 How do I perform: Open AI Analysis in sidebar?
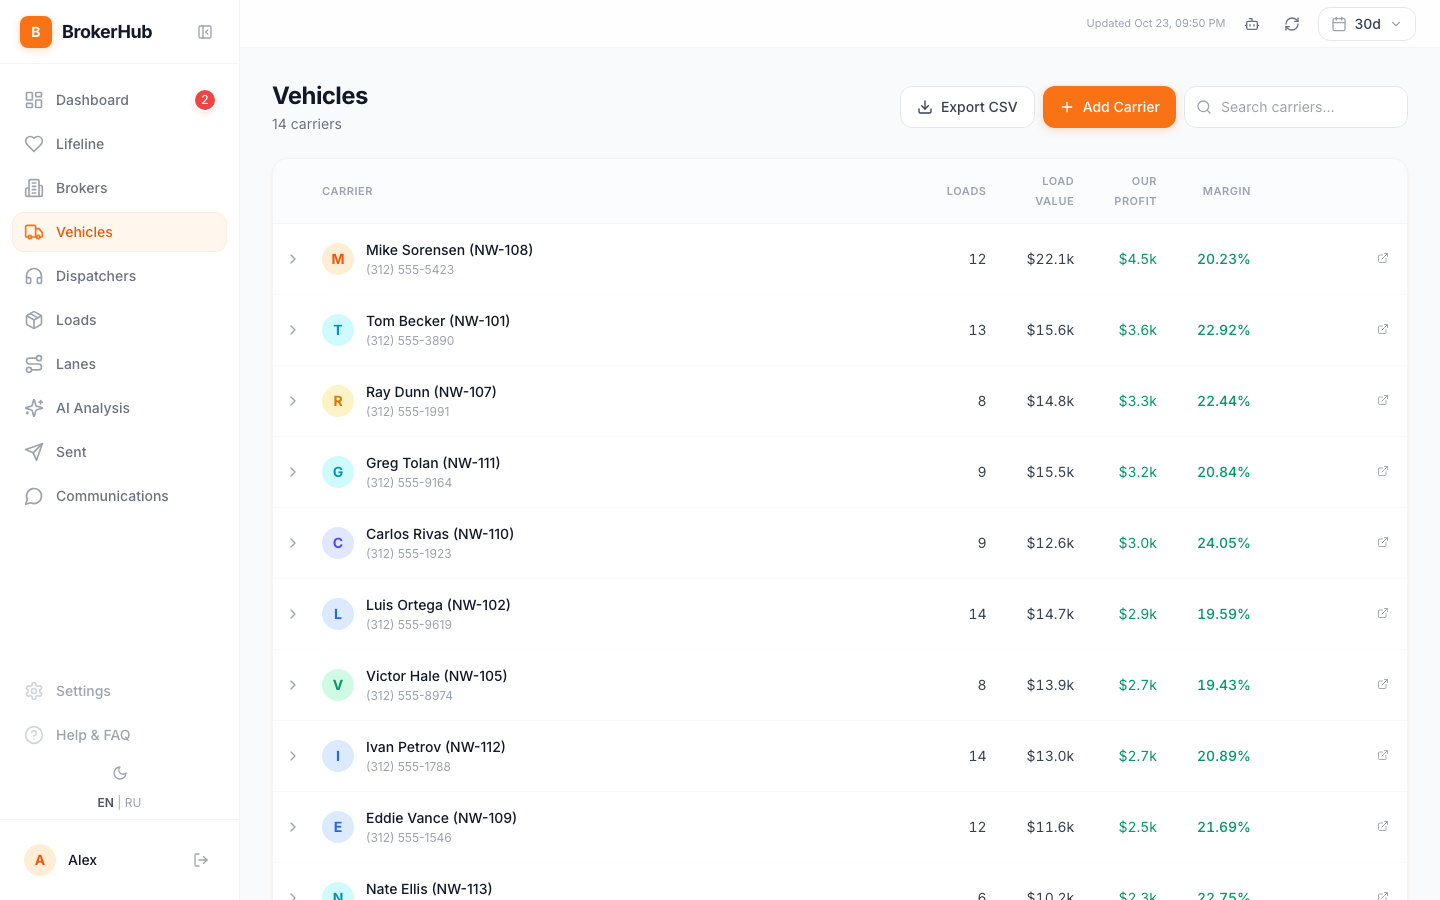click(x=119, y=408)
